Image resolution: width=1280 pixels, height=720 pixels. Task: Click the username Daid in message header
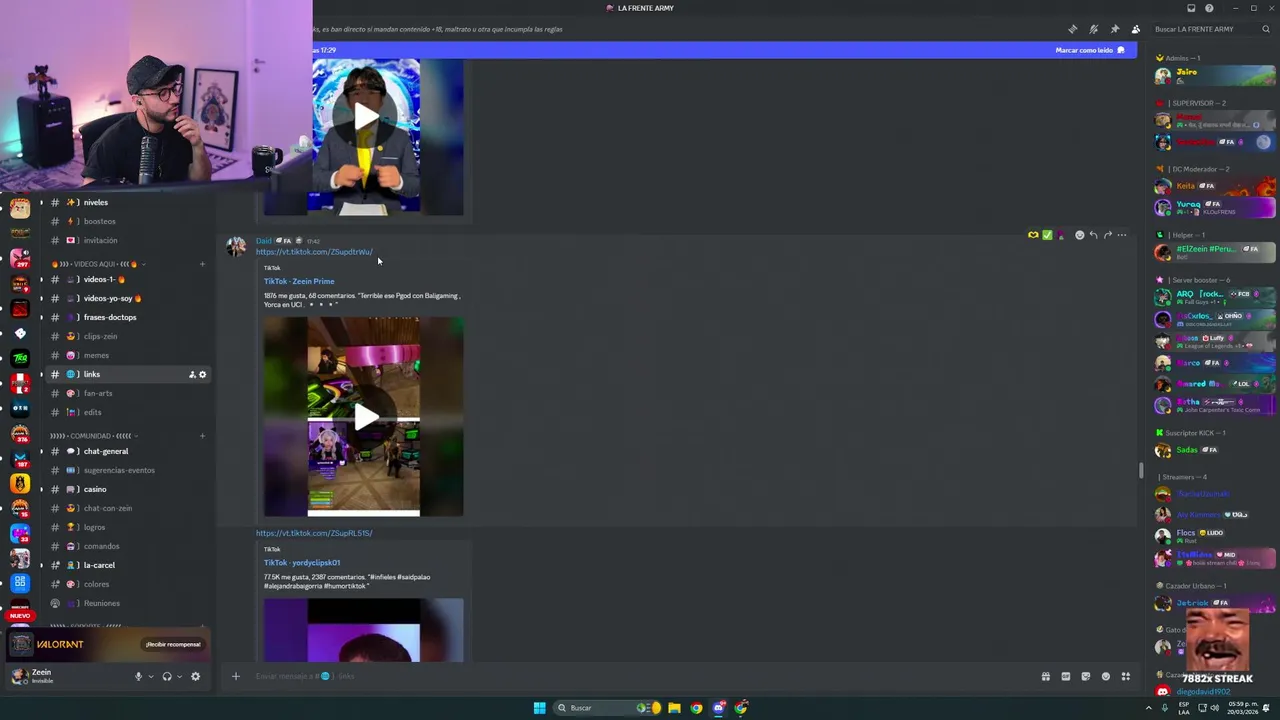pyautogui.click(x=263, y=240)
